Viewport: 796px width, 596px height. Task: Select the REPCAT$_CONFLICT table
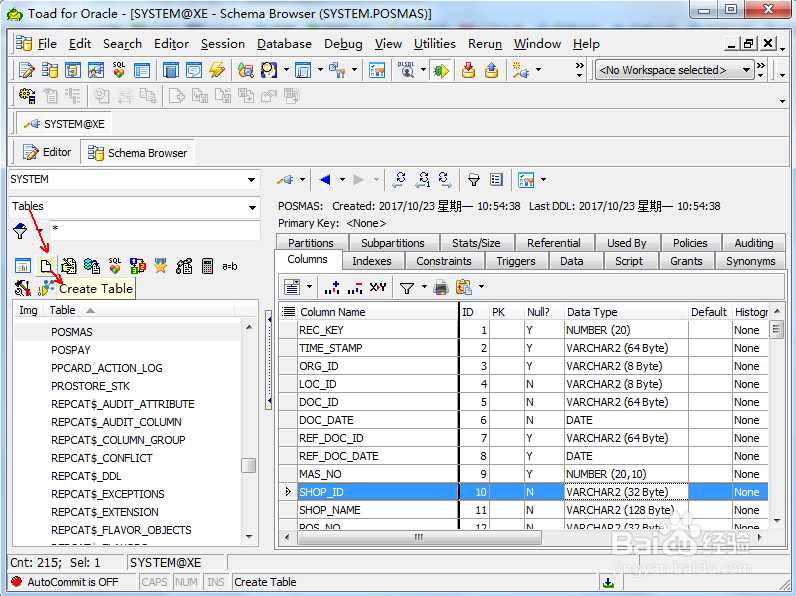[x=102, y=458]
